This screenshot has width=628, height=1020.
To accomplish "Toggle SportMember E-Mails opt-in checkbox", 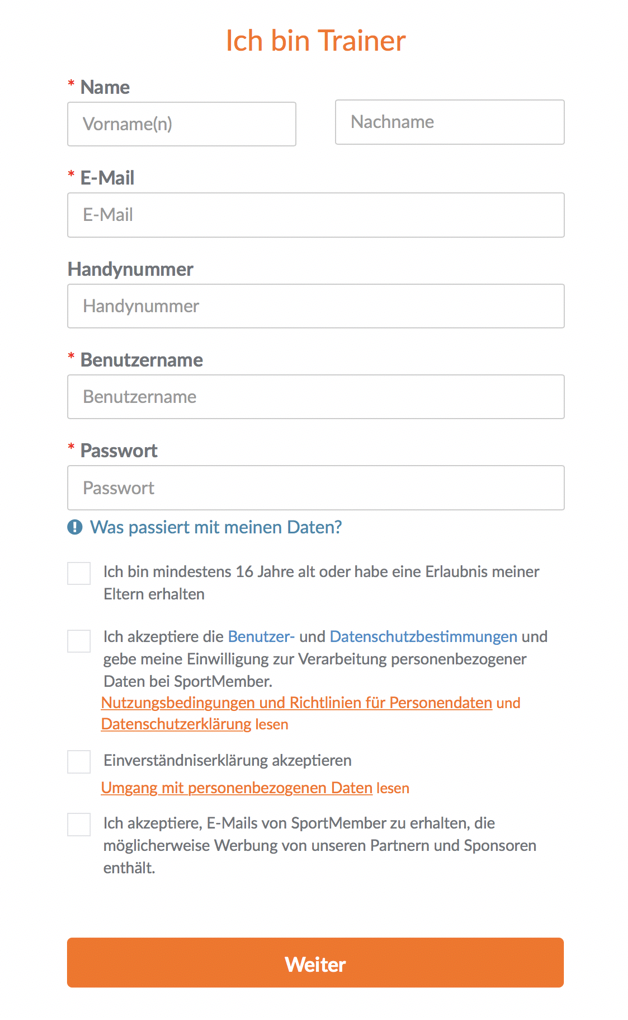I will (79, 824).
